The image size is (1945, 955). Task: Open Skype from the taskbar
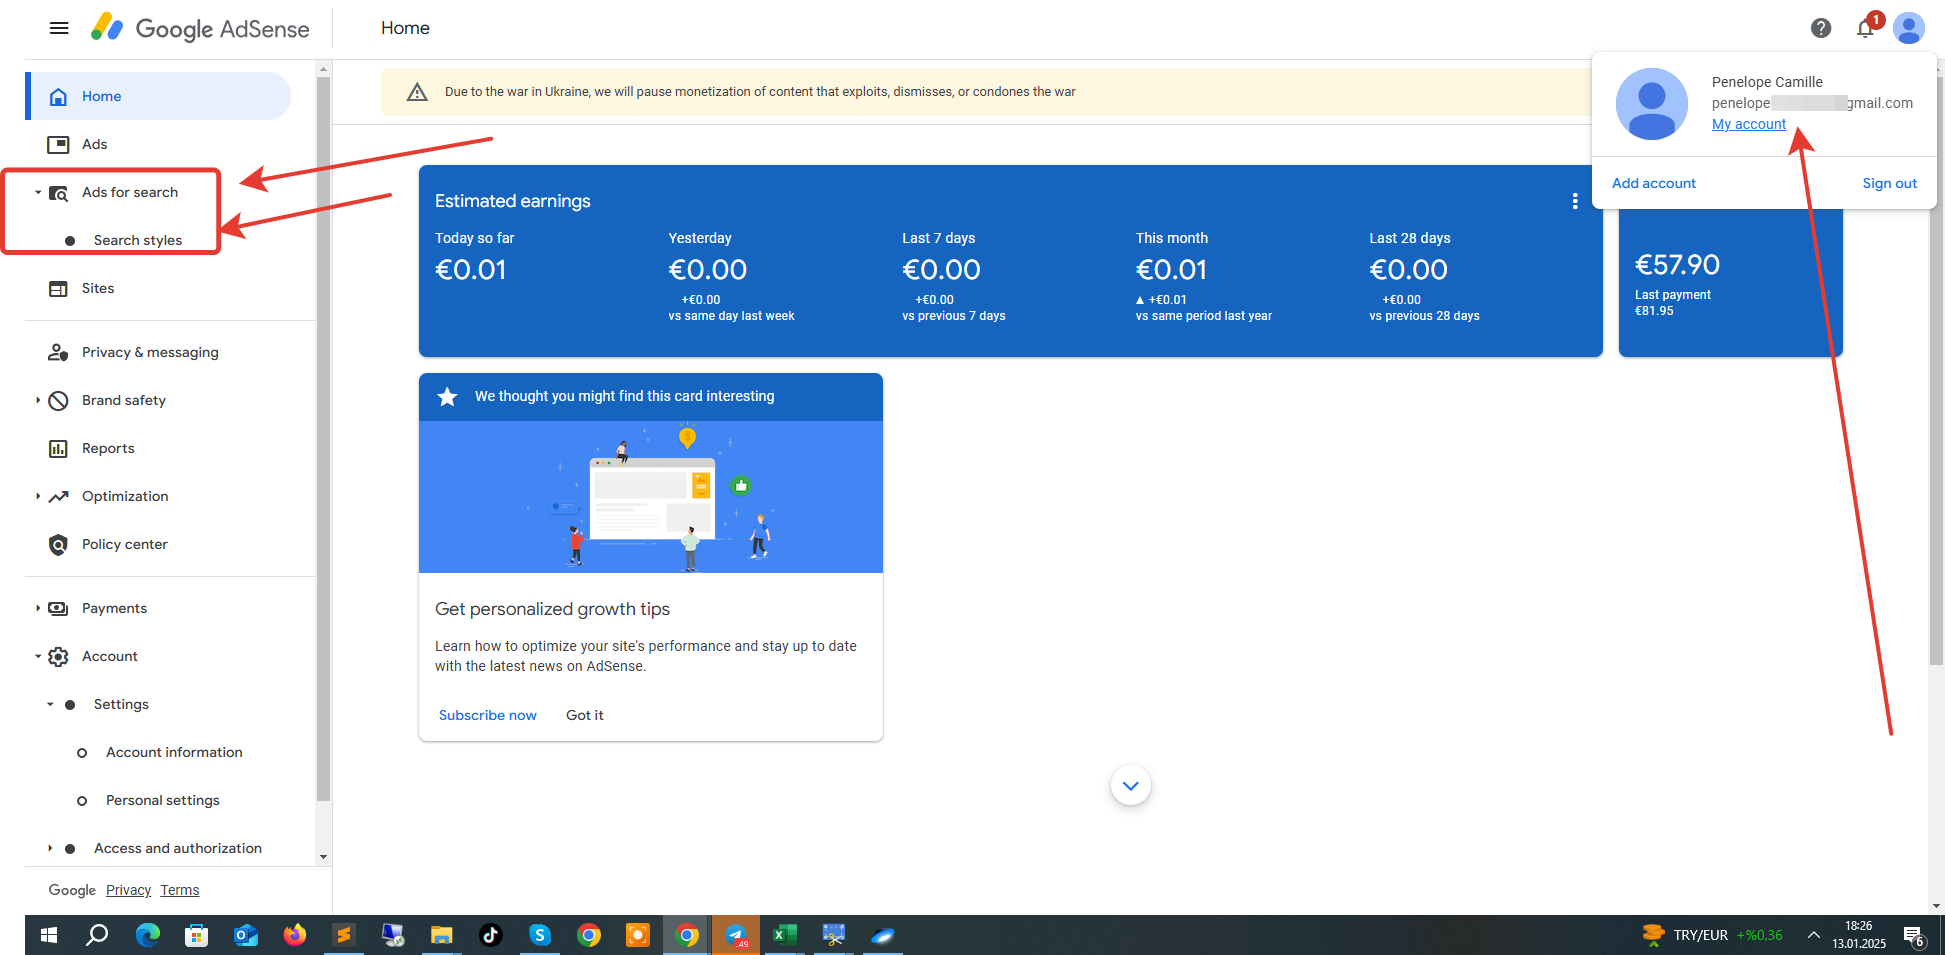point(540,935)
